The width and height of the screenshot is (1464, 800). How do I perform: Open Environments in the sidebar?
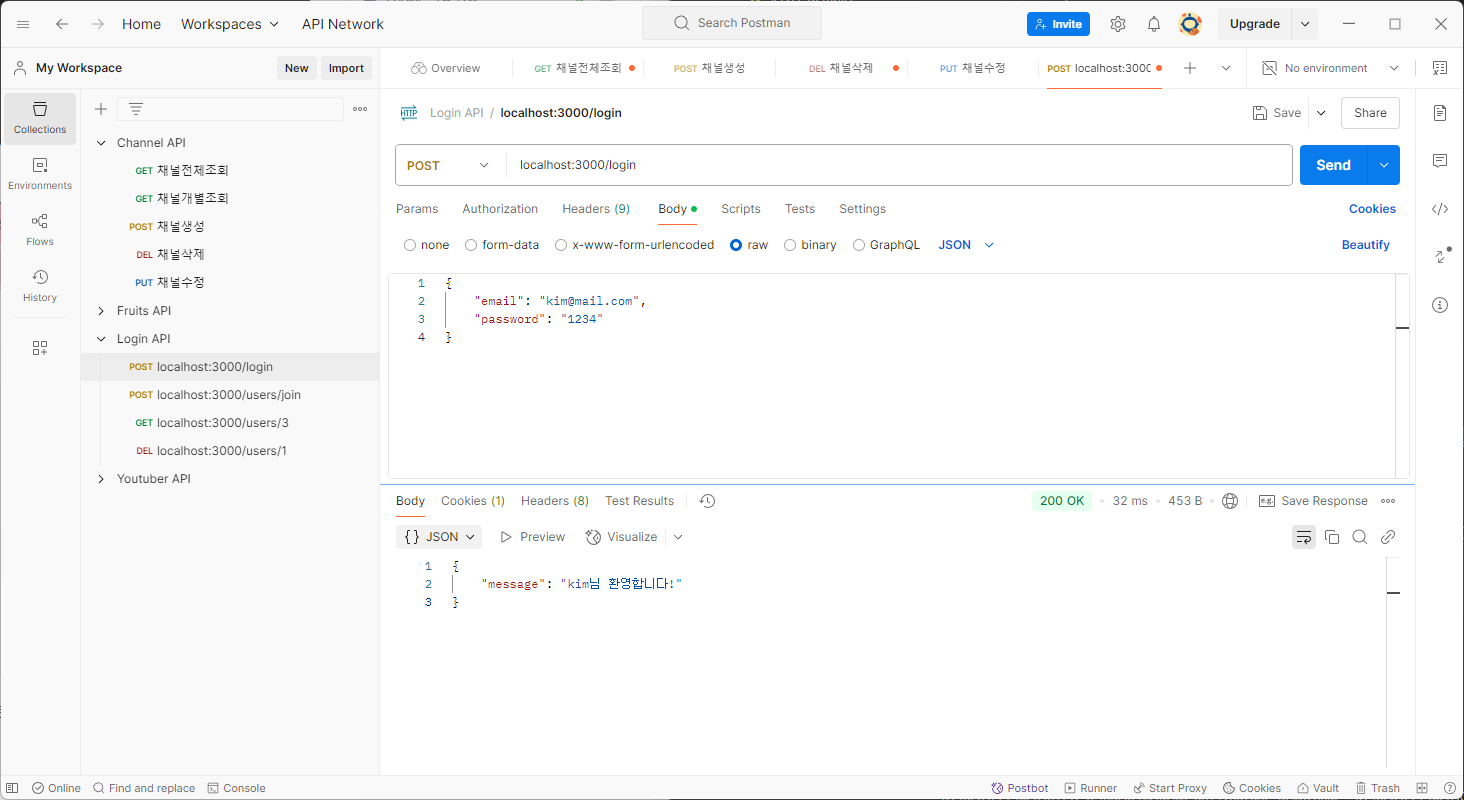(40, 174)
